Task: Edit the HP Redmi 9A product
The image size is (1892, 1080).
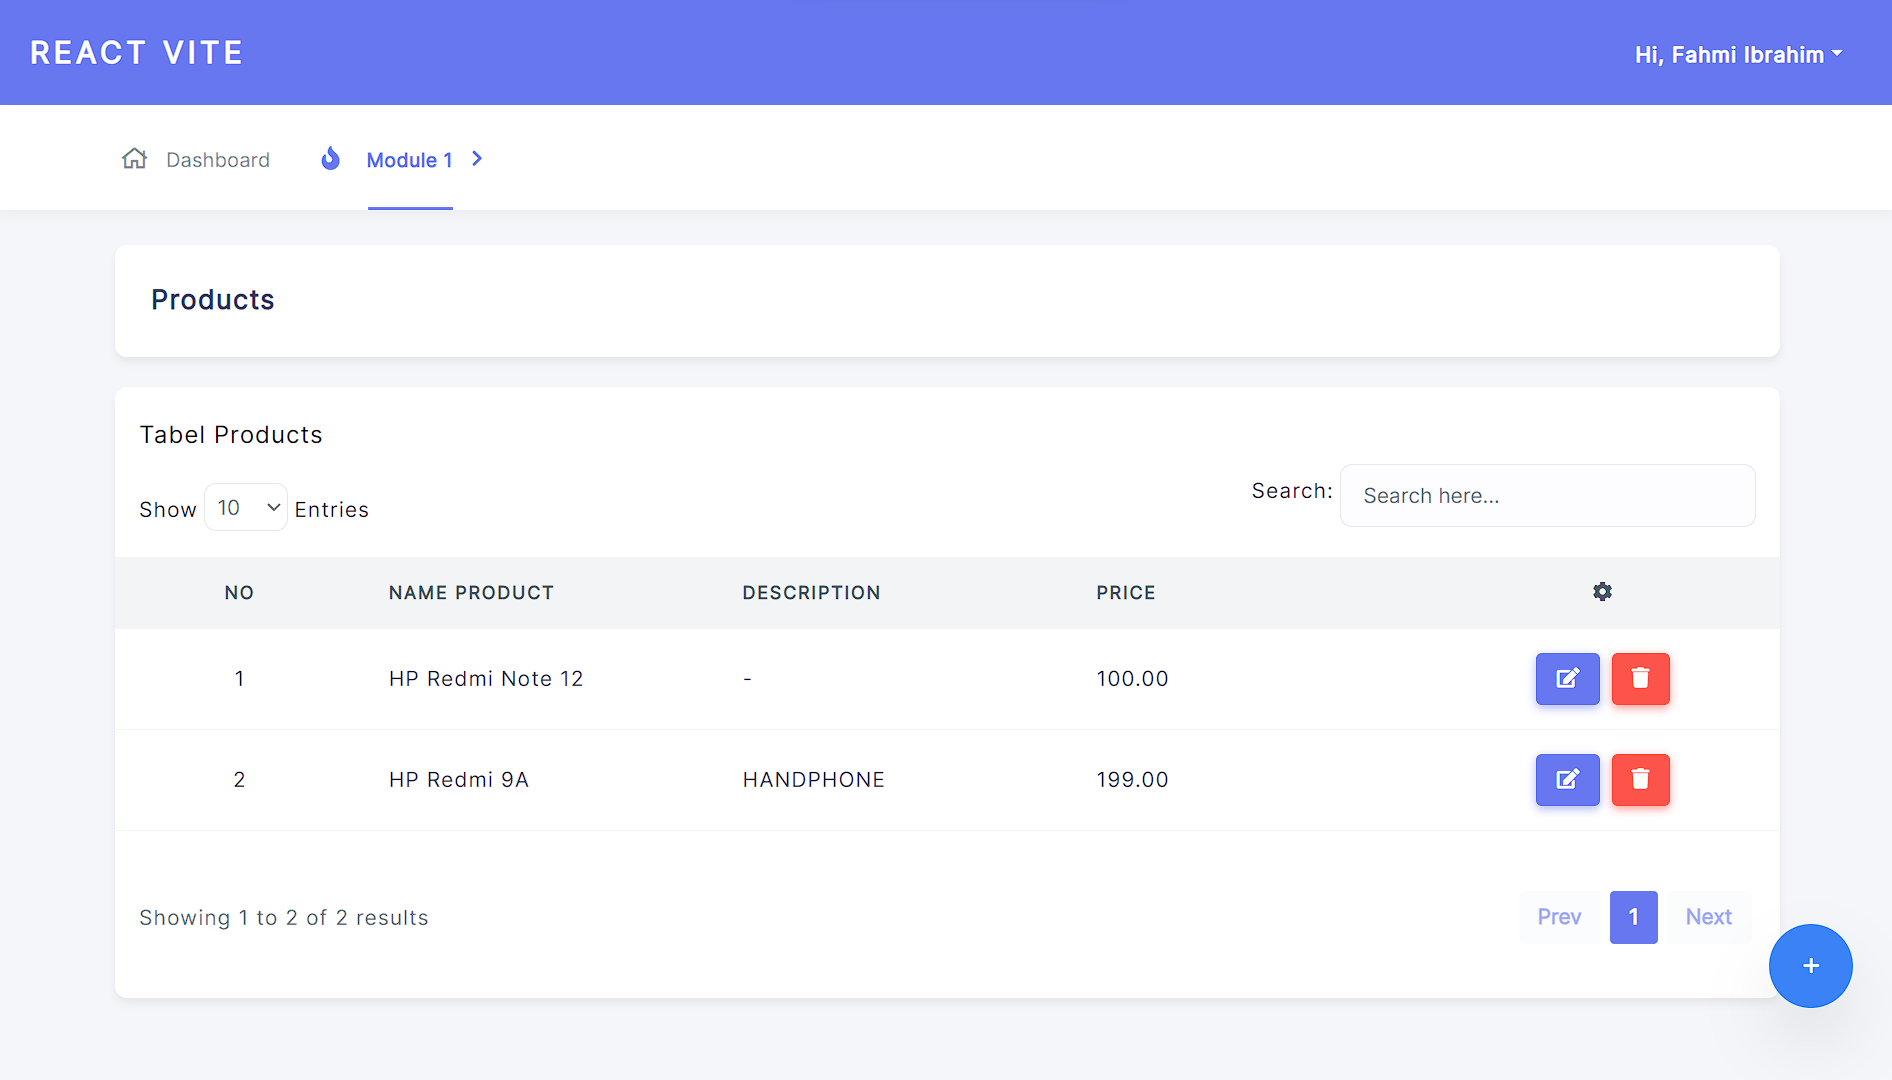Action: (x=1567, y=780)
